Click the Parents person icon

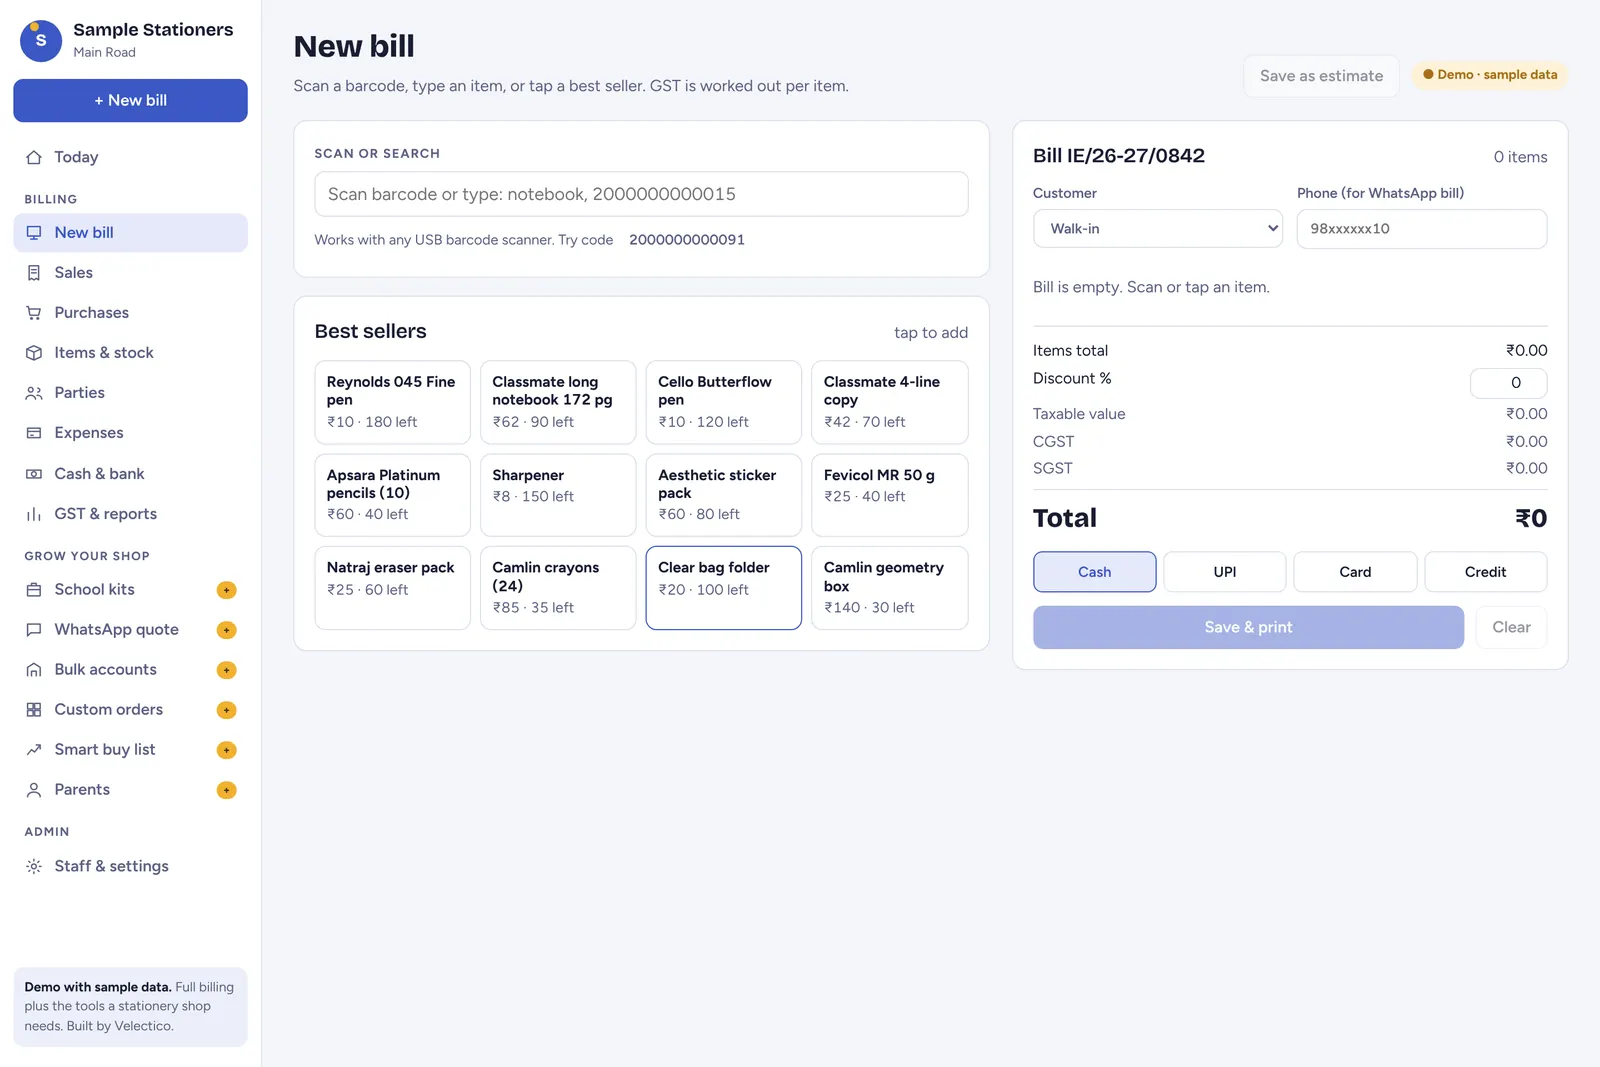click(34, 790)
